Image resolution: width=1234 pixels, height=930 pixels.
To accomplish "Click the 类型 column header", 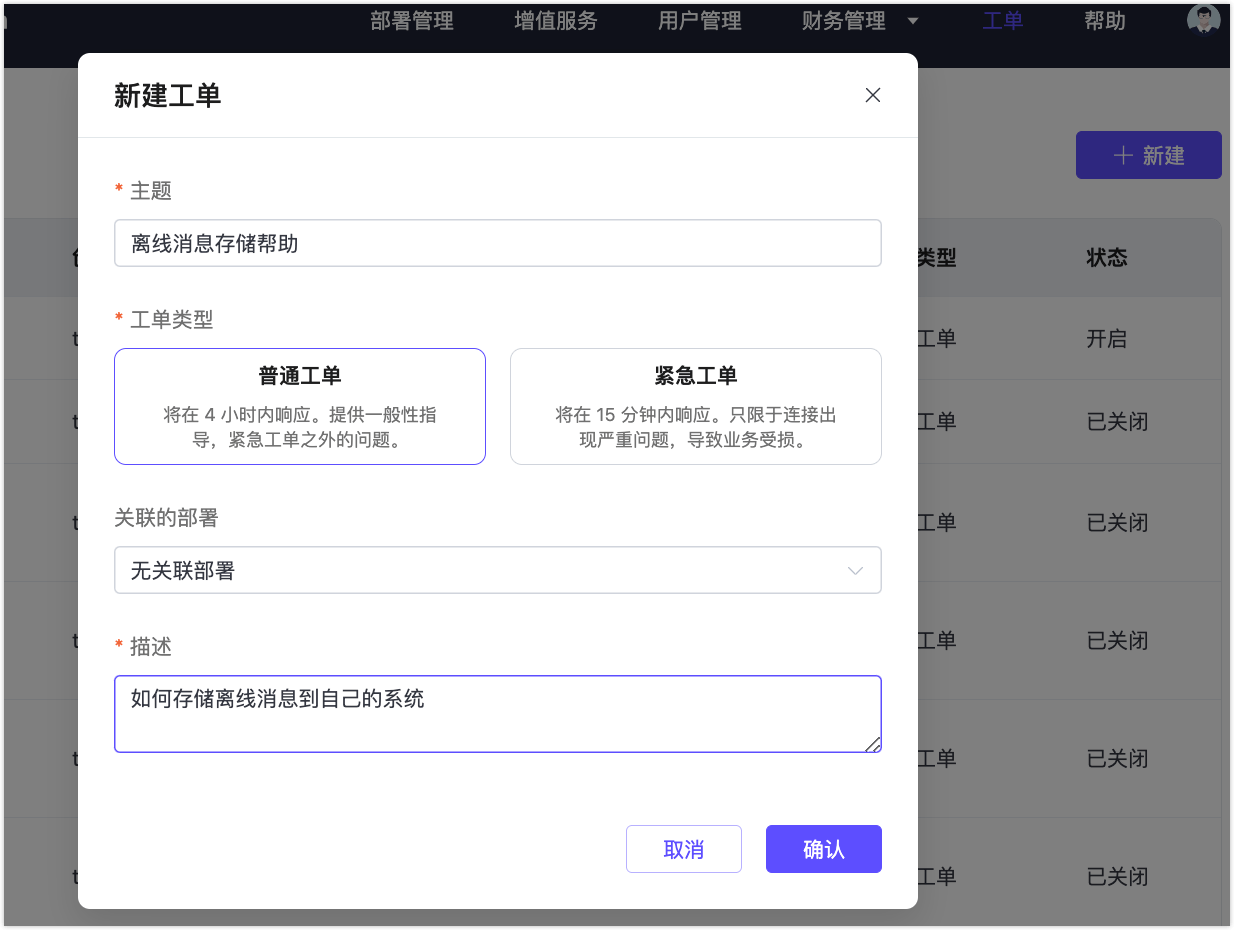I will (937, 258).
